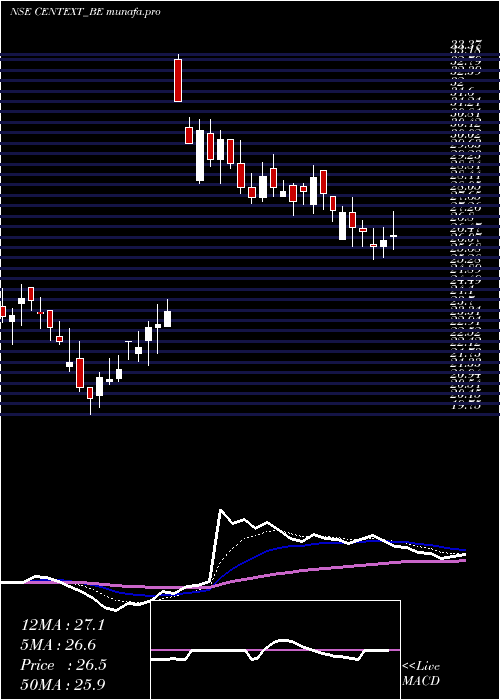This screenshot has width=500, height=700.
Task: Click the sharp peak of the white moving-average line
Action: tap(221, 509)
